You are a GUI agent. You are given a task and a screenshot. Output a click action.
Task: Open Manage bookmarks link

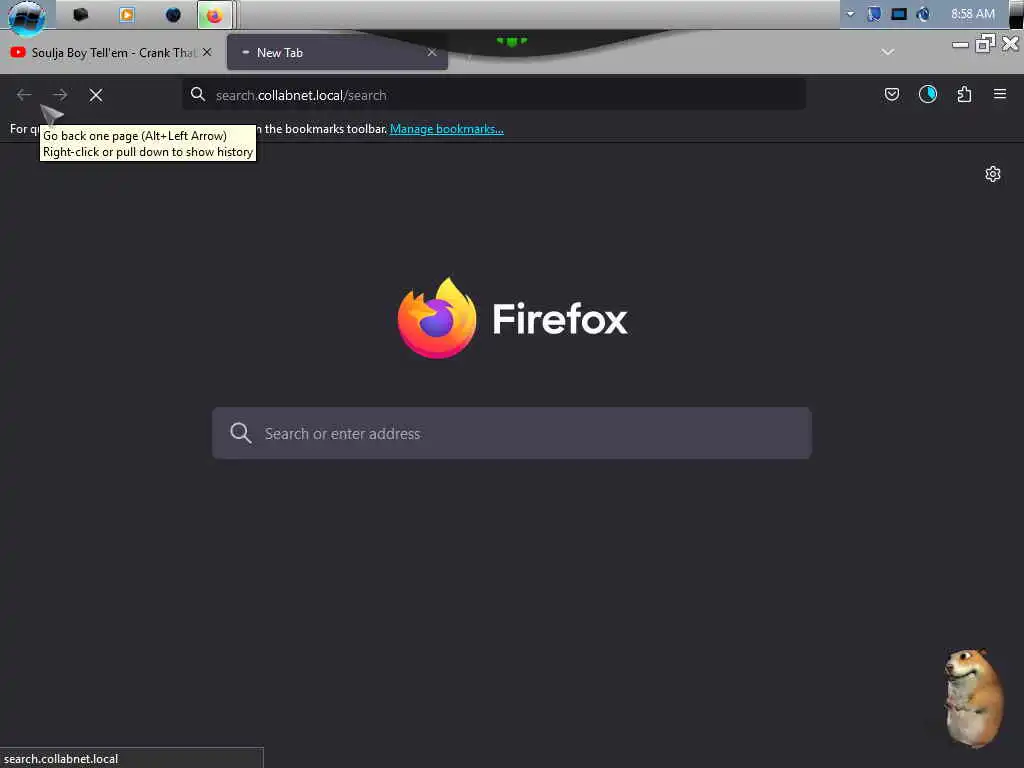point(447,129)
